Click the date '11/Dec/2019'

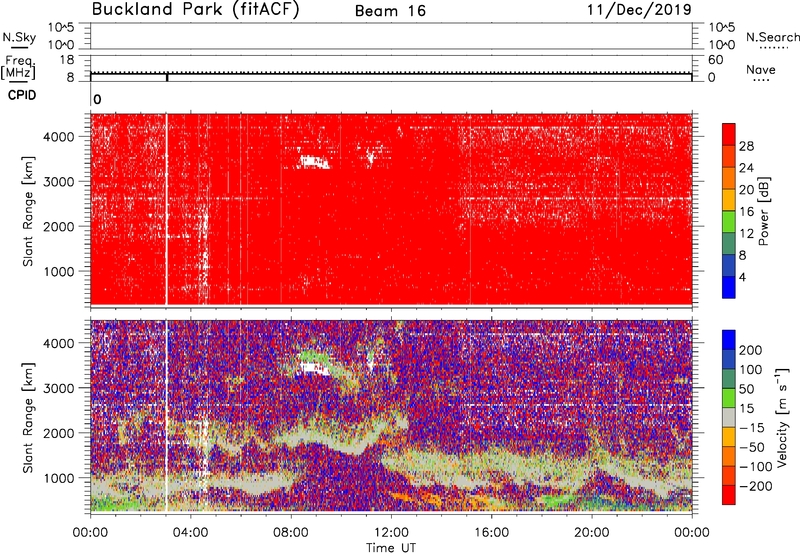(x=640, y=10)
